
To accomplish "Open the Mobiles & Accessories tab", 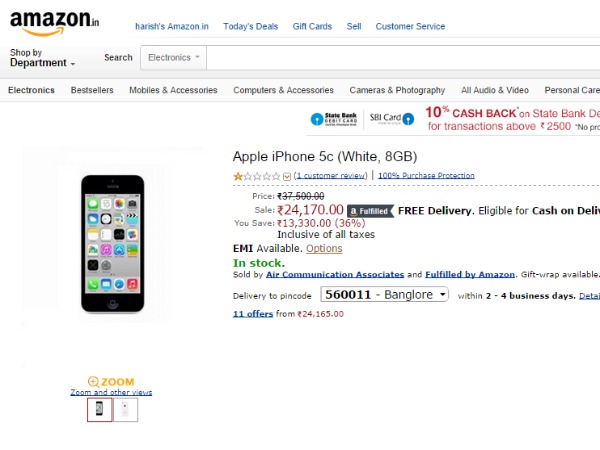I will tap(173, 90).
